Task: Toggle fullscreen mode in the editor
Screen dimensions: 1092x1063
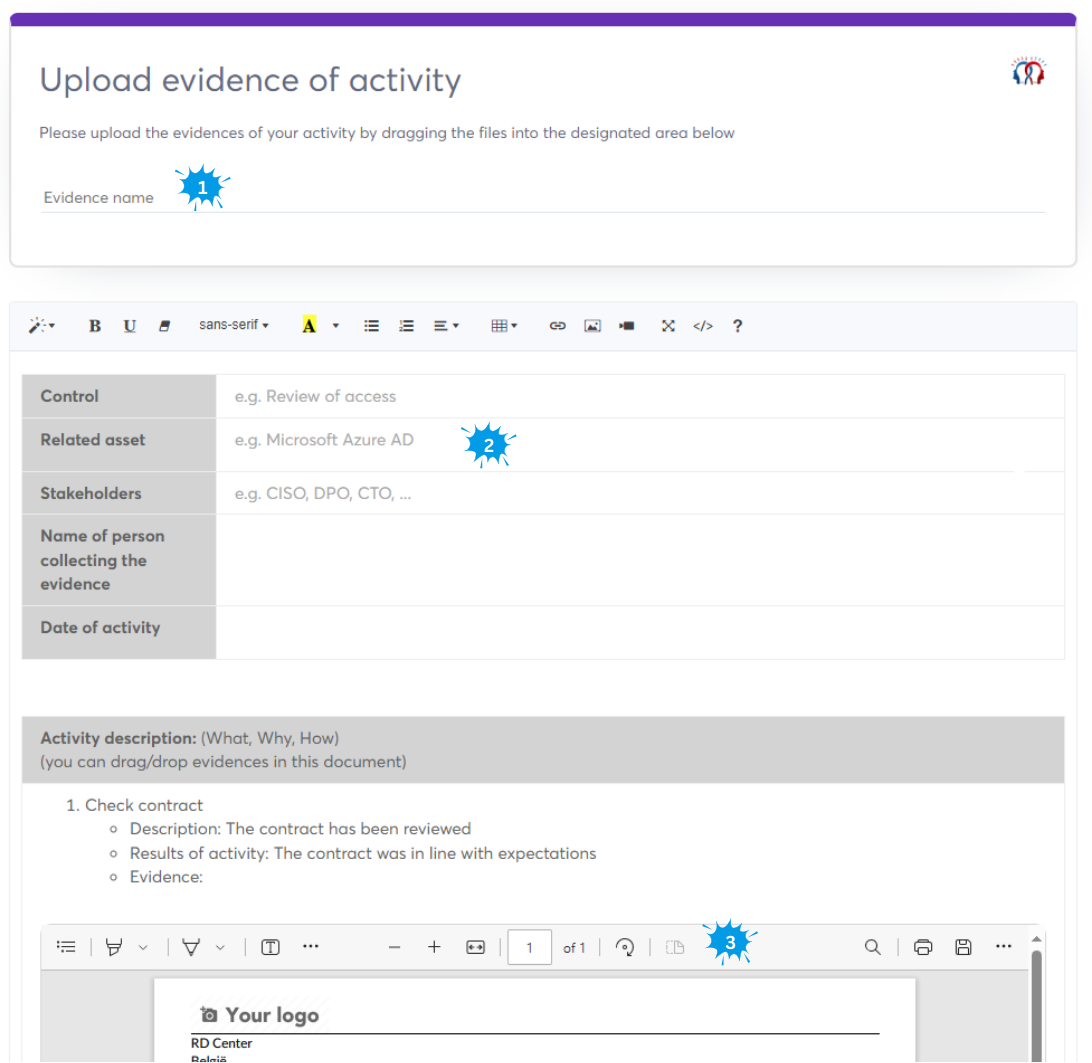Action: pos(668,326)
